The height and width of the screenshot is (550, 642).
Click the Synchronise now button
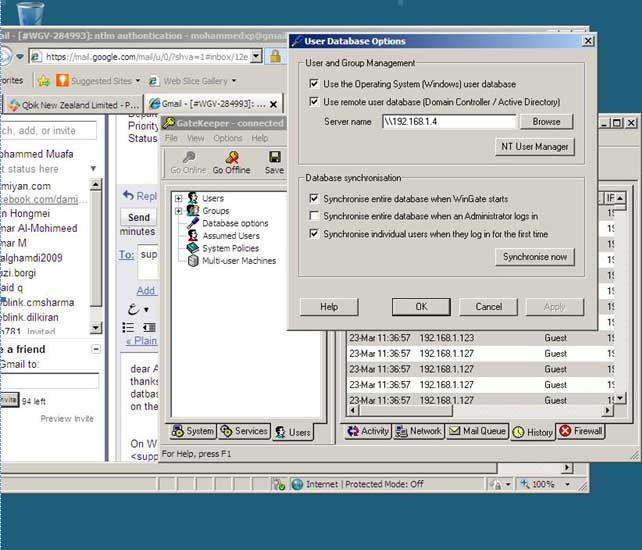point(535,257)
